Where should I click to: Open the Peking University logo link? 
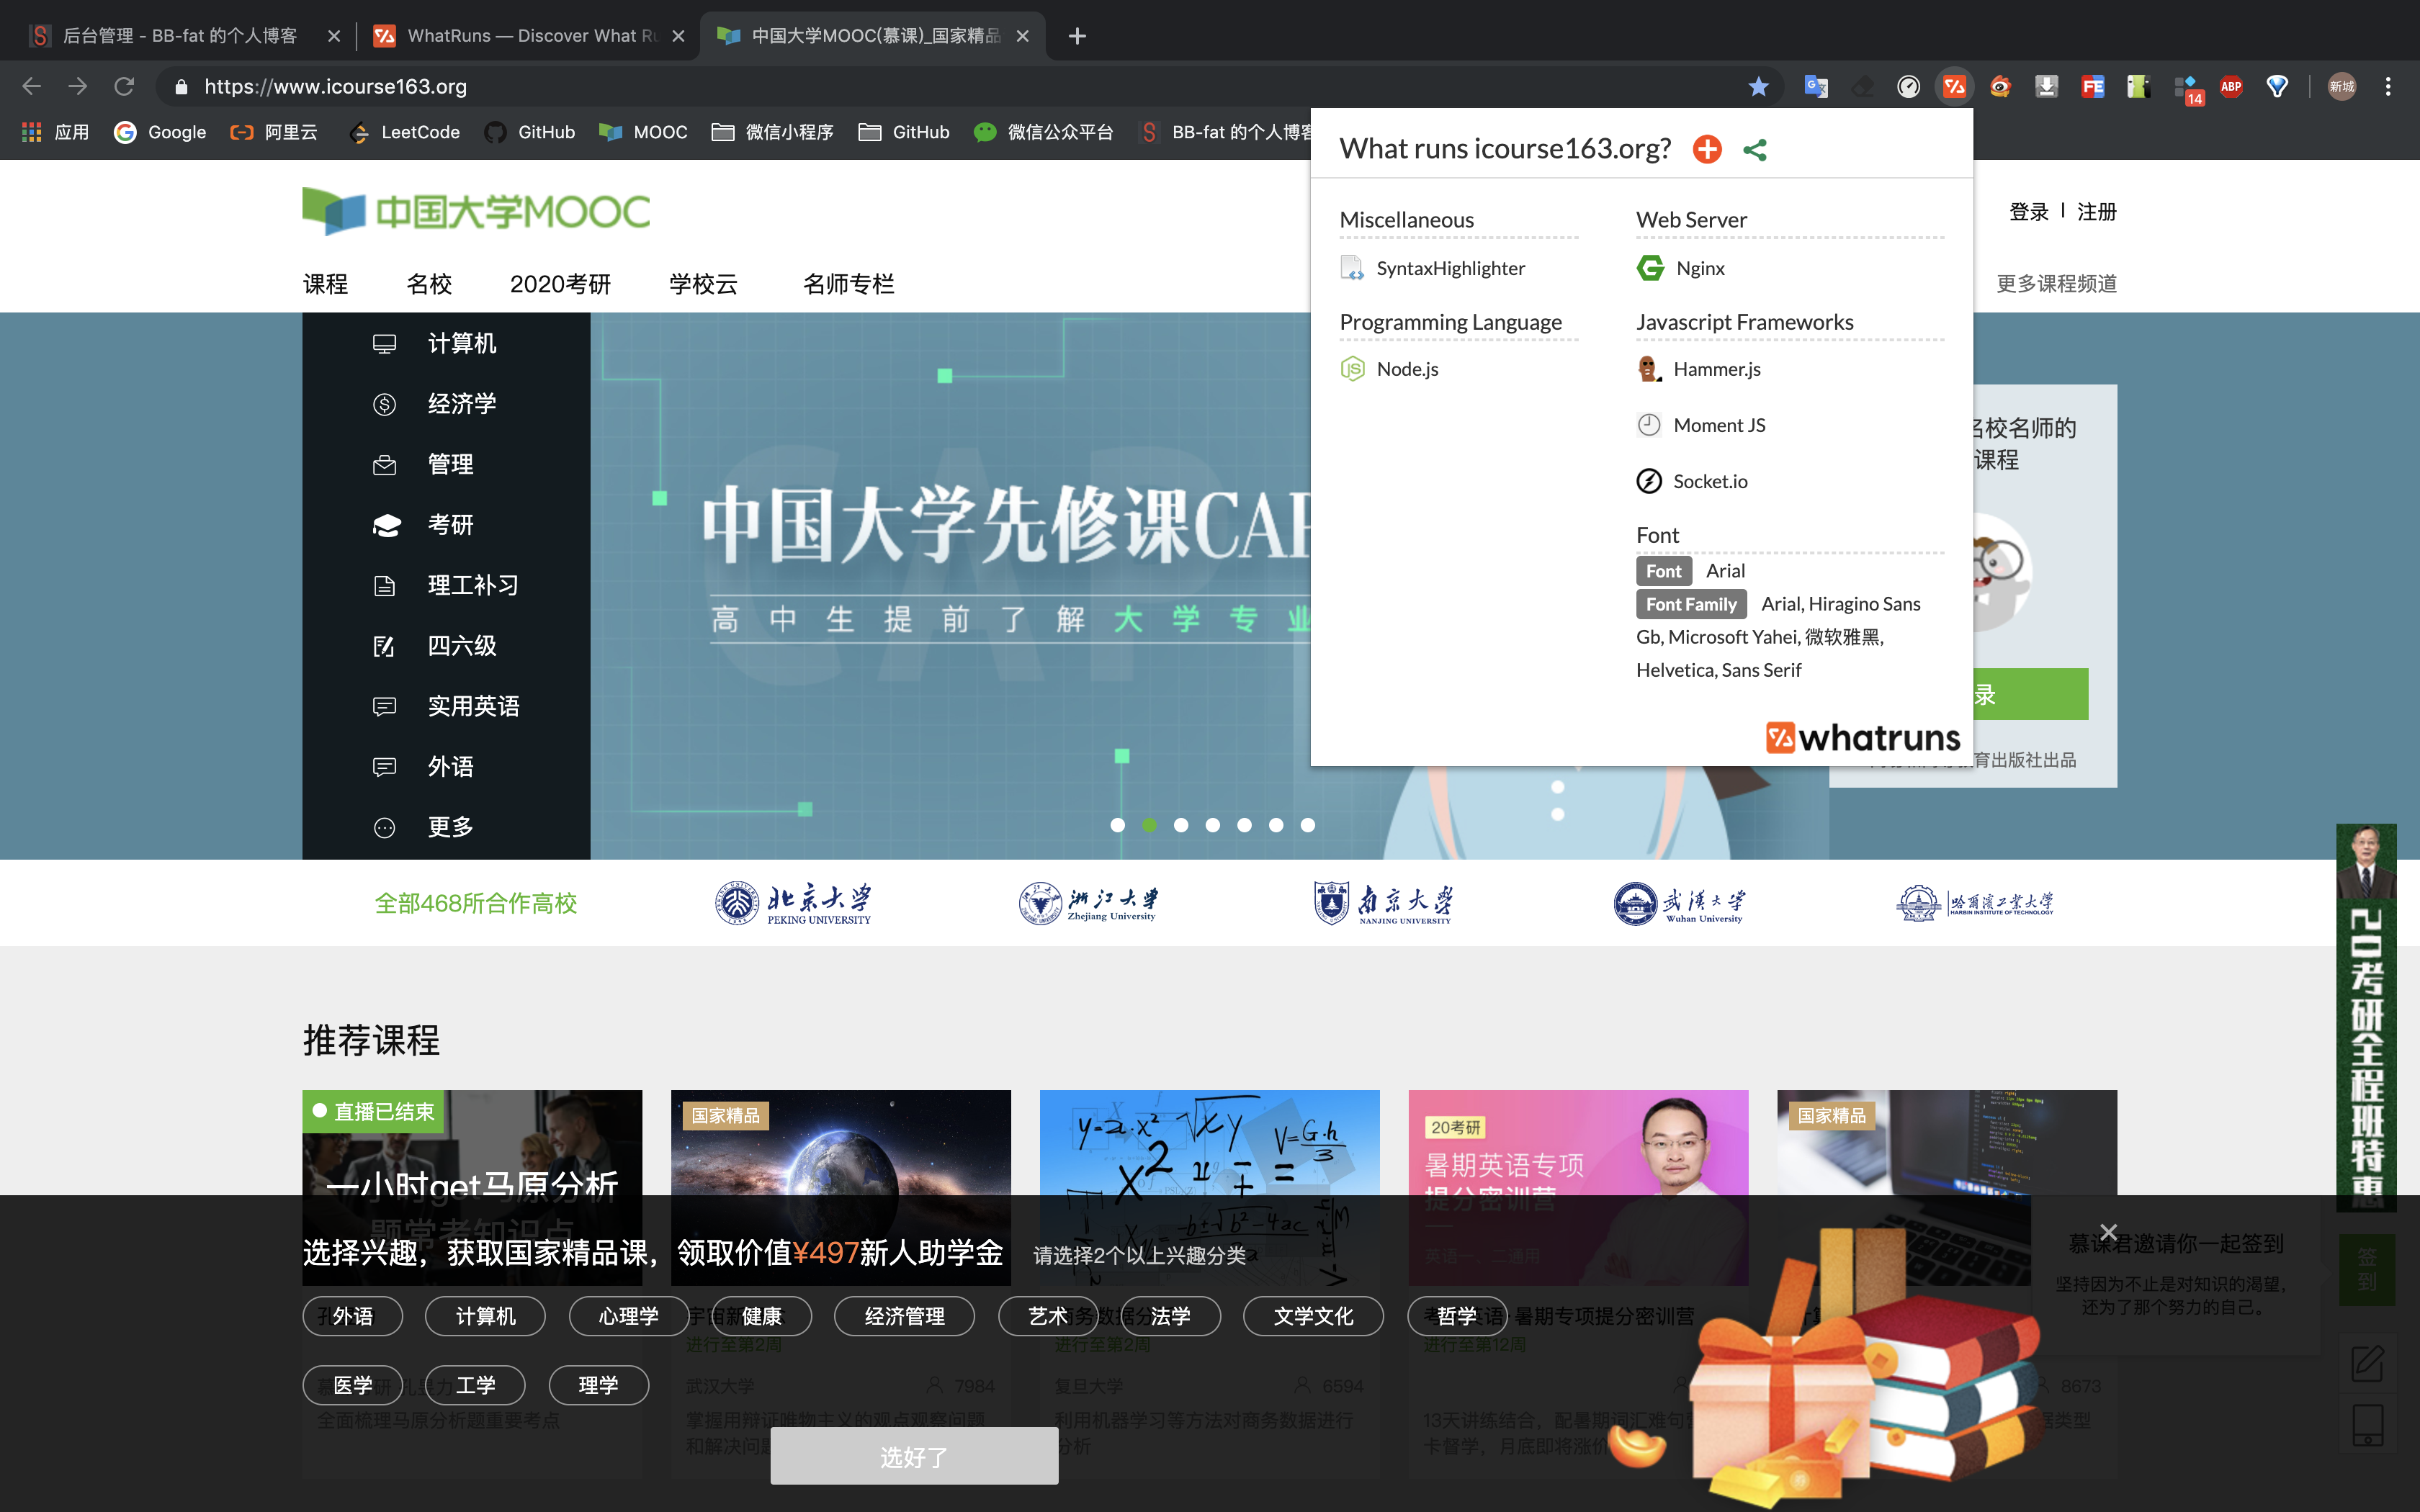(x=792, y=903)
